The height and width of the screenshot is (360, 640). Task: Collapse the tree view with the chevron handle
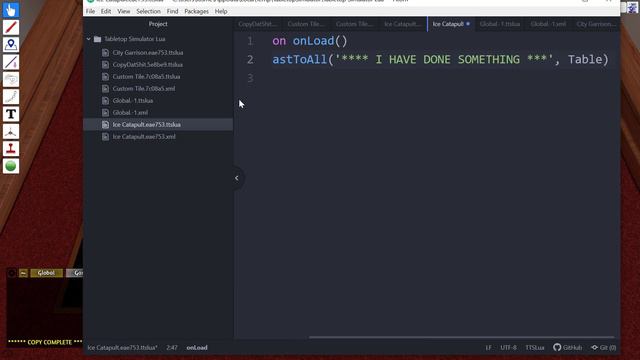(x=237, y=178)
